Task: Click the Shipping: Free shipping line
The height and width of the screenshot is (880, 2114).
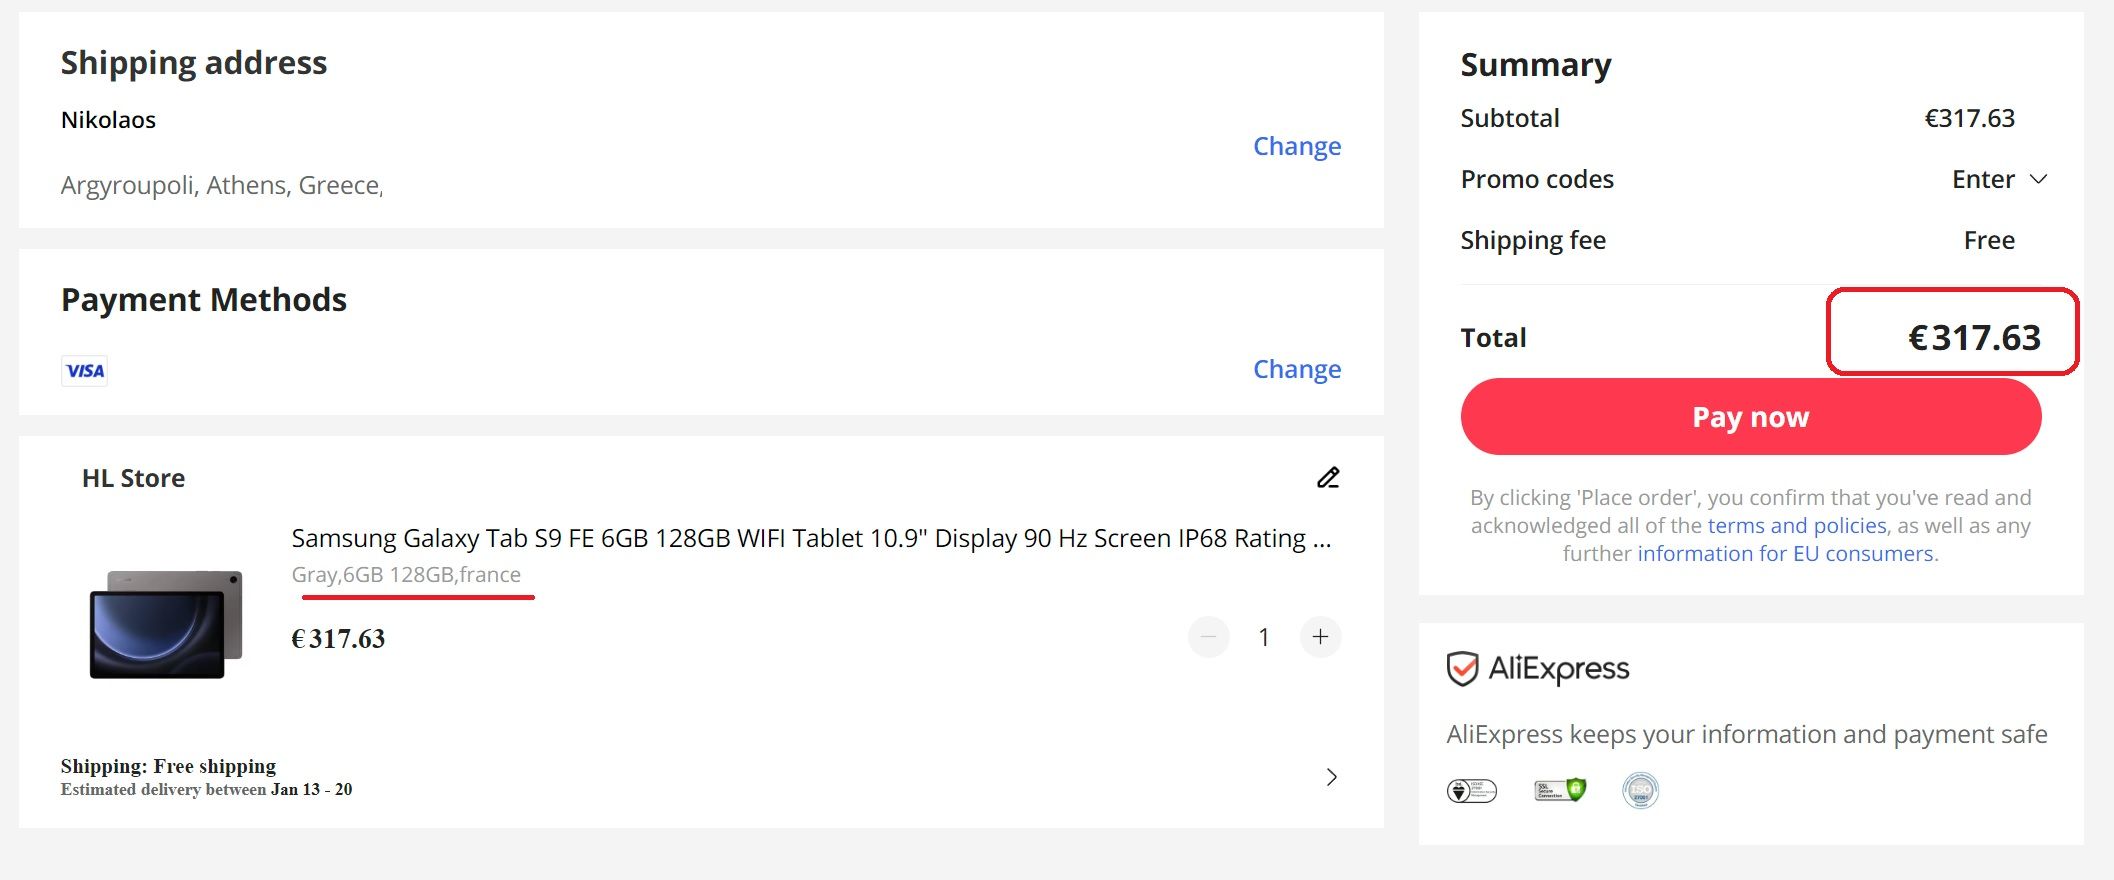Action: point(168,766)
